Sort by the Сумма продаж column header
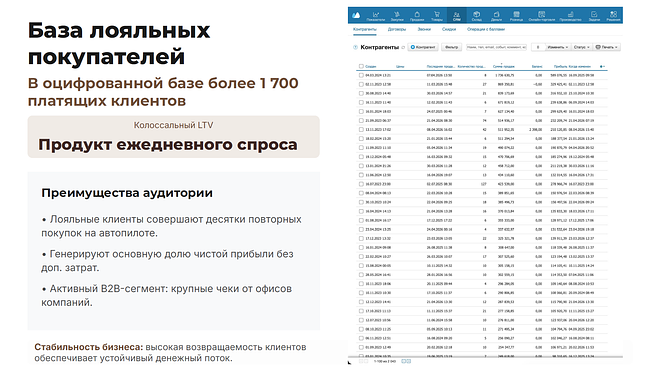This screenshot has height=371, width=660. click(x=503, y=67)
